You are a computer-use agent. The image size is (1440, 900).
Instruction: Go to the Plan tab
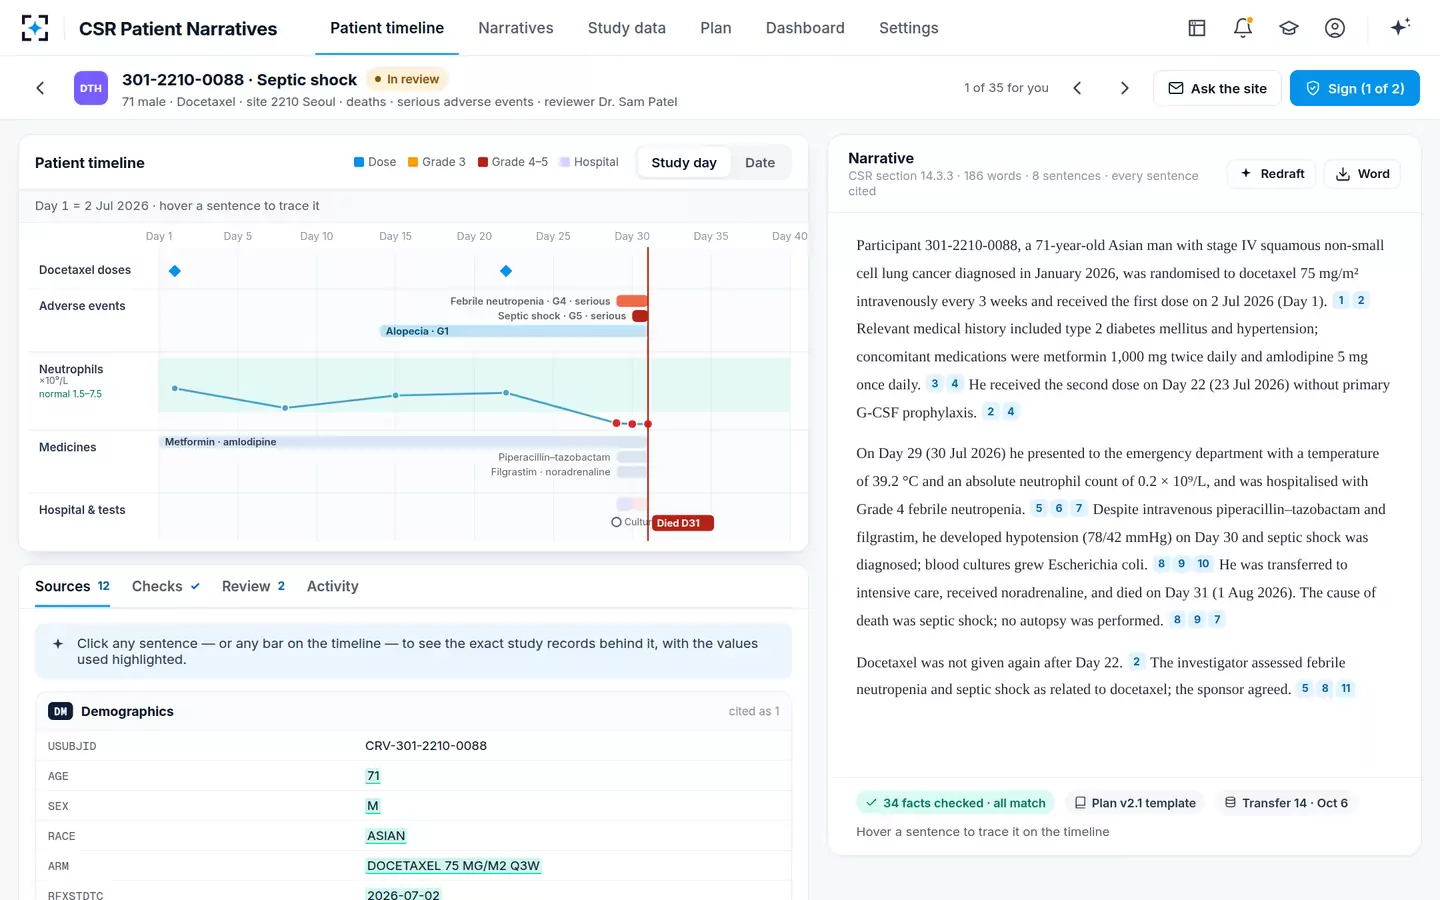[x=716, y=28]
